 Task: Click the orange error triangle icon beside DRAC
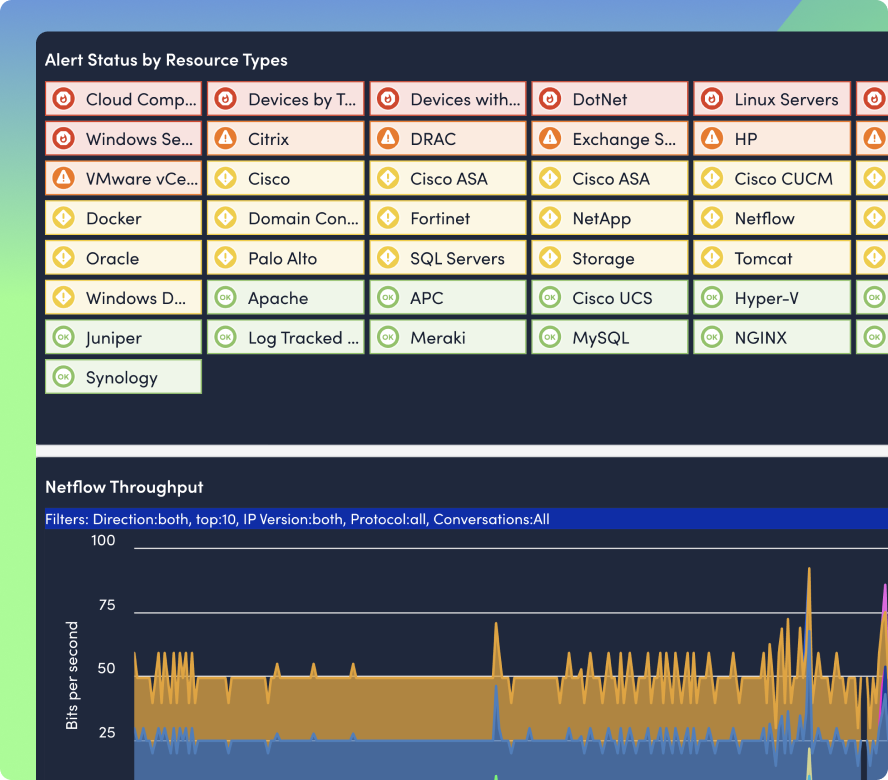click(388, 139)
